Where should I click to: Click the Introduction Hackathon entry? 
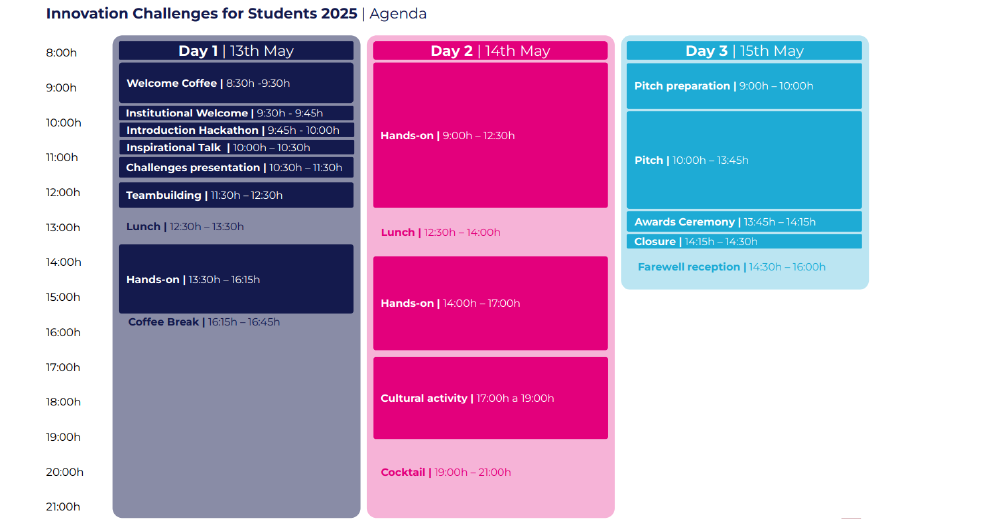(236, 130)
